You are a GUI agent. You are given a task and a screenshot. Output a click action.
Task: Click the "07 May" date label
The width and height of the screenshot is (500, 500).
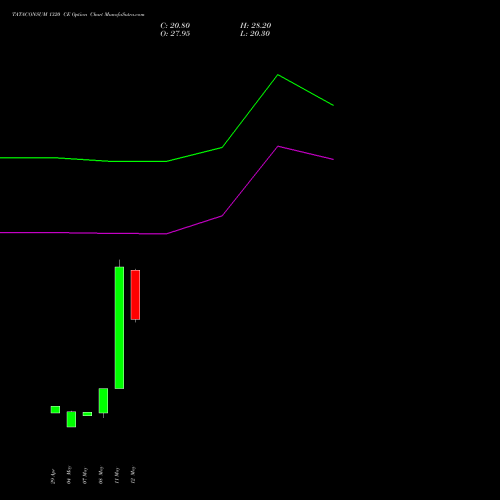click(x=85, y=475)
